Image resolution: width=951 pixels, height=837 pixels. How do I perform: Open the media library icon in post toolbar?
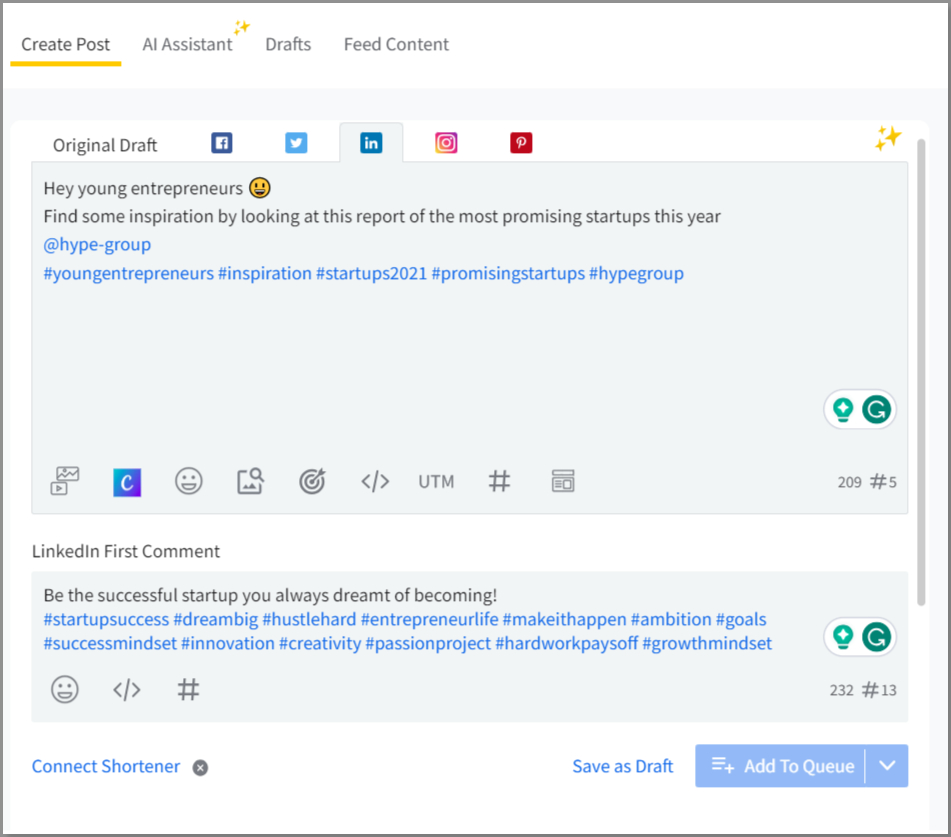pyautogui.click(x=65, y=481)
